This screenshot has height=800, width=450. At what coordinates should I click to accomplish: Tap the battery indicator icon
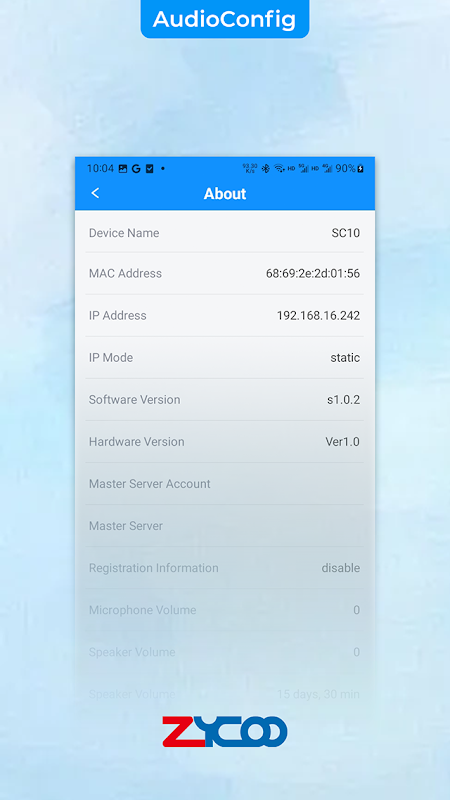point(360,168)
